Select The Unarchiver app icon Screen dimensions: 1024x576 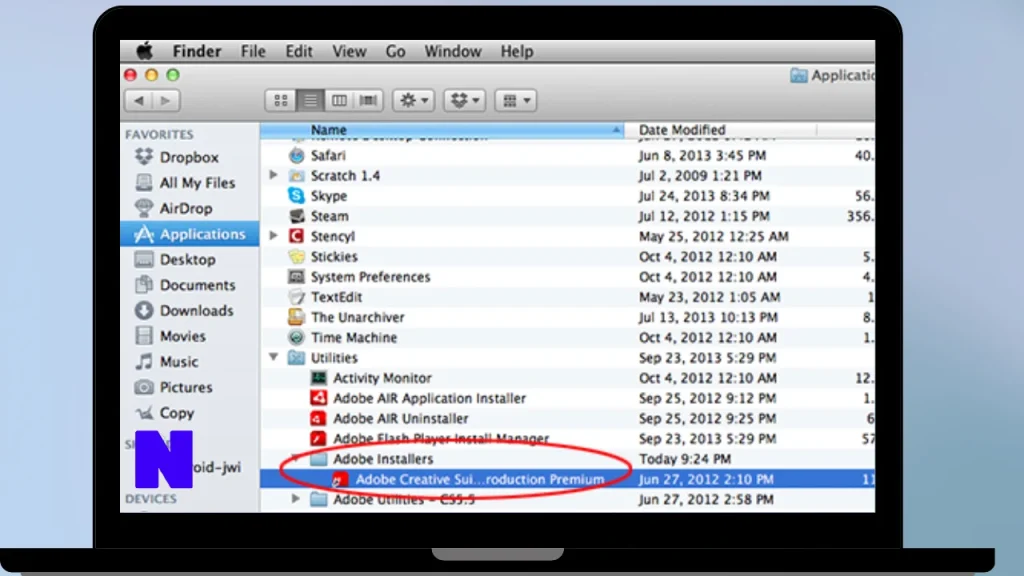click(x=296, y=317)
